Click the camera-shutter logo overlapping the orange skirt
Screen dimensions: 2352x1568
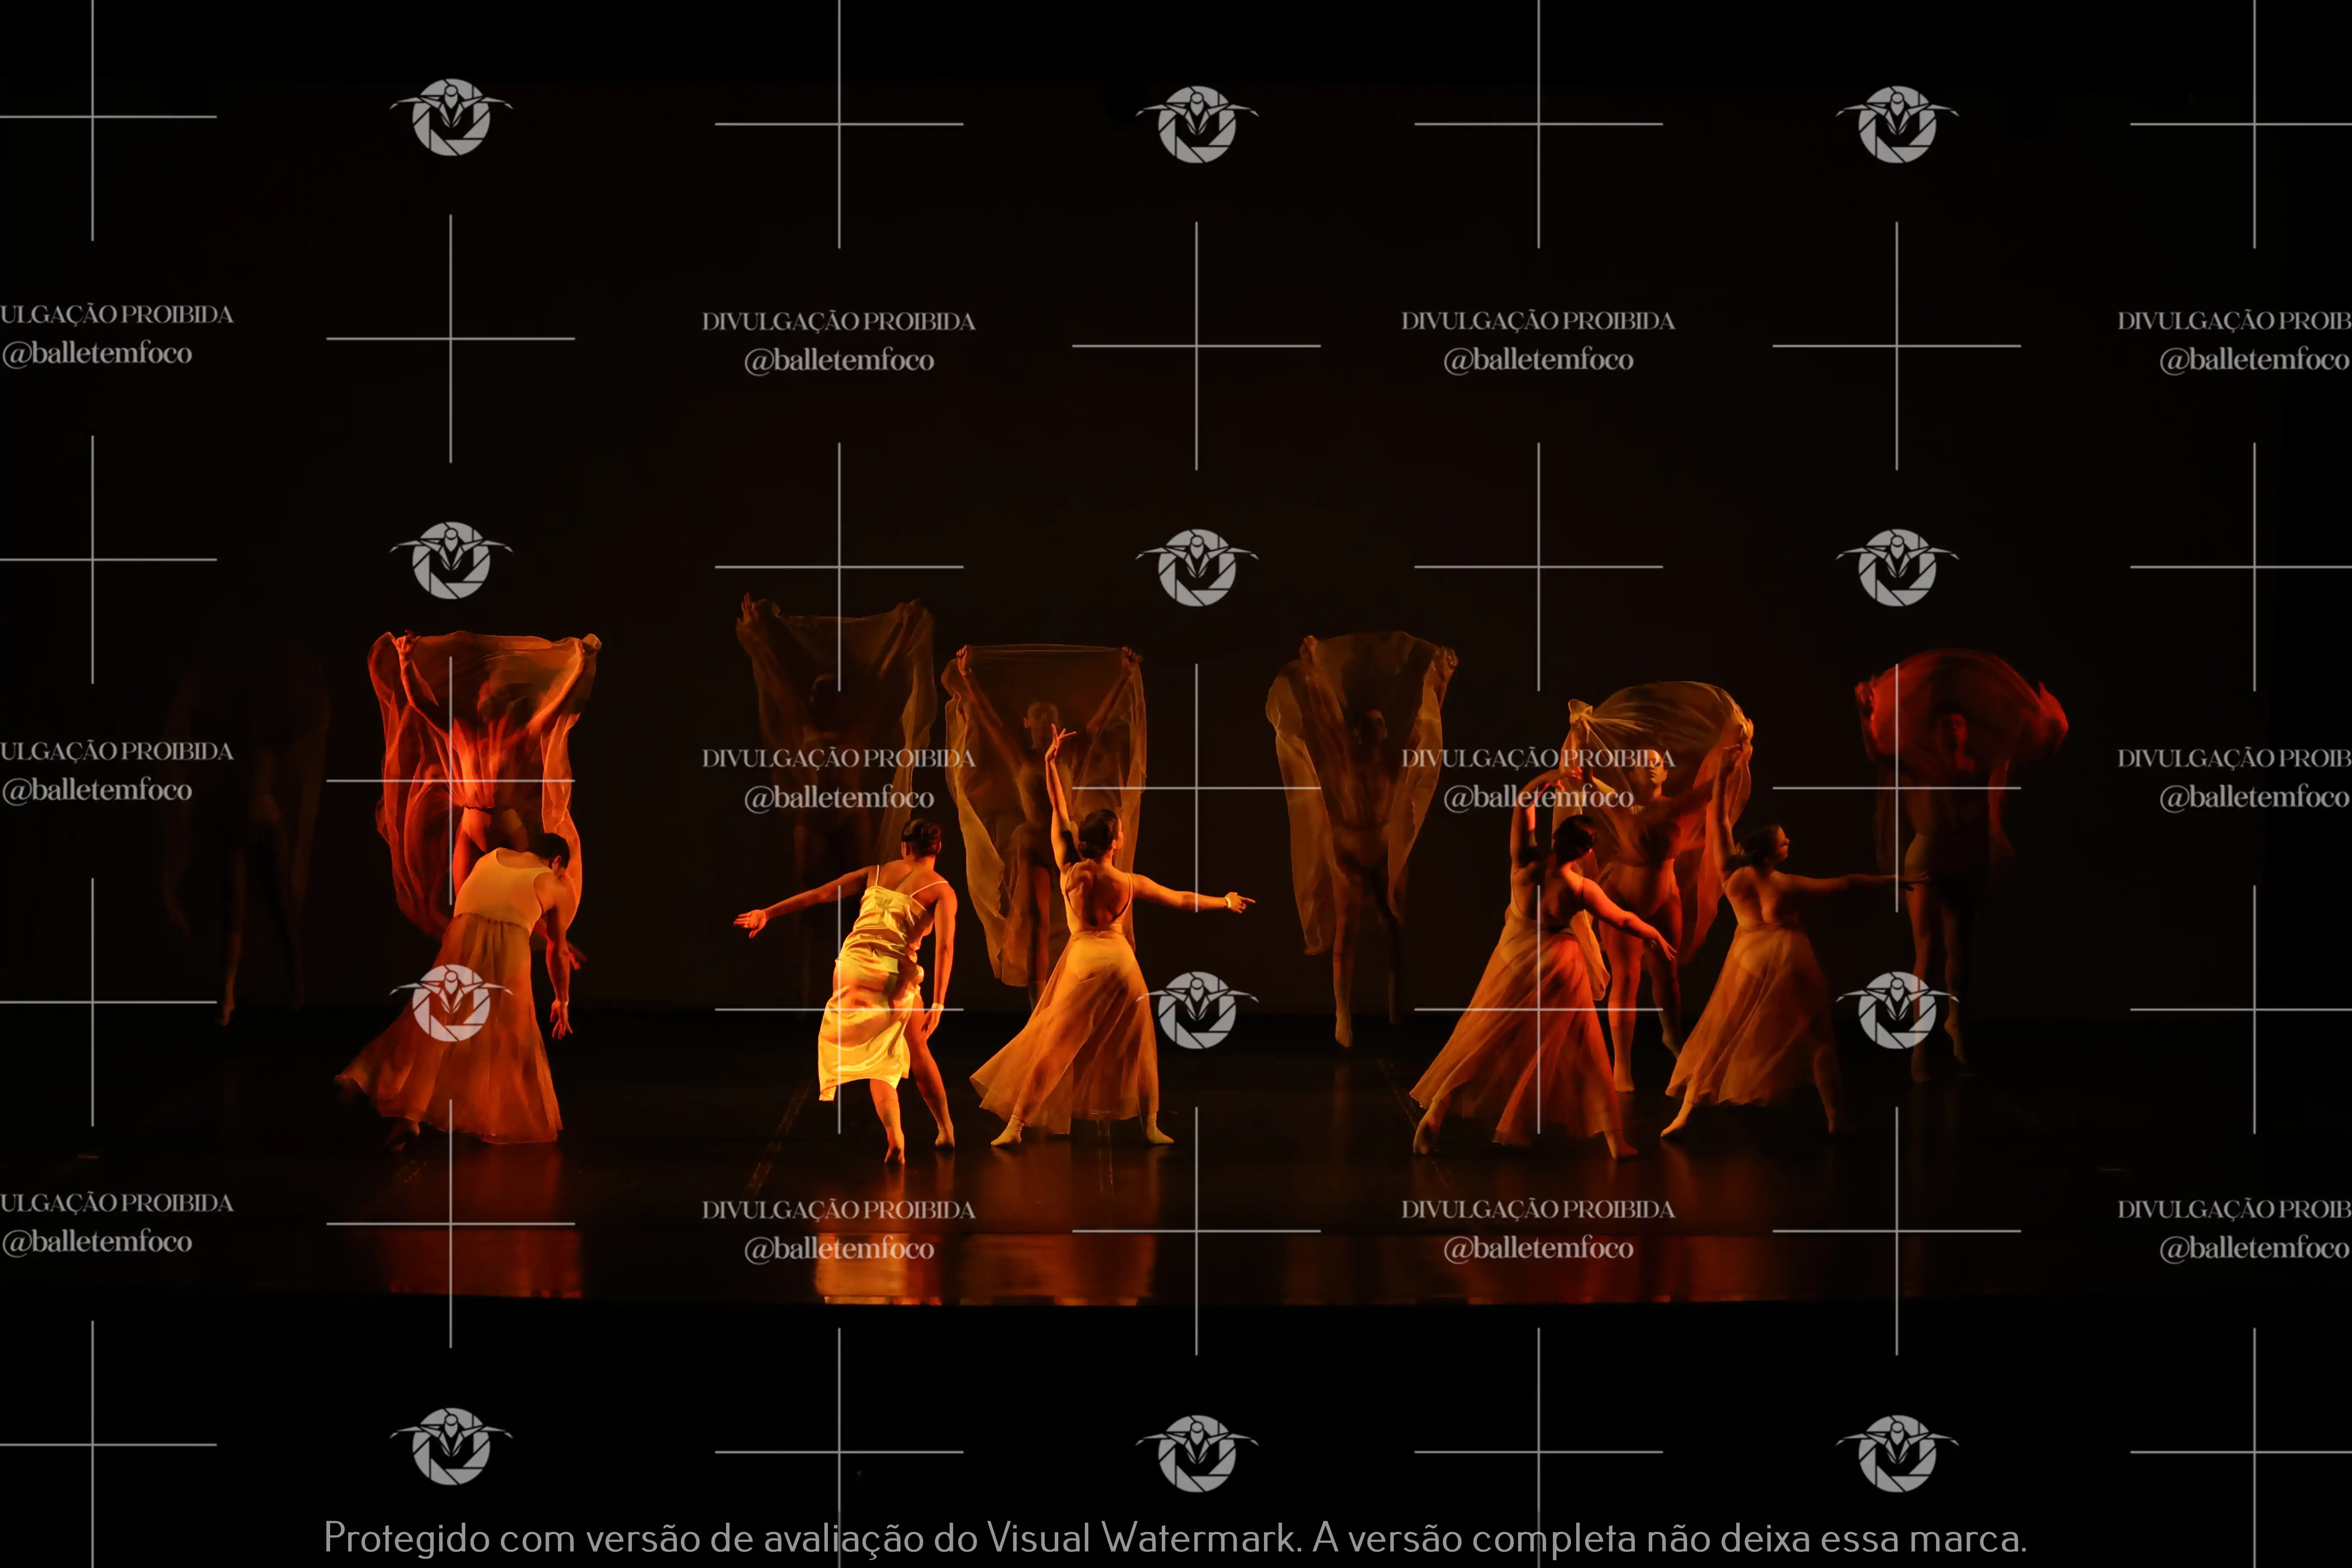tap(451, 1003)
